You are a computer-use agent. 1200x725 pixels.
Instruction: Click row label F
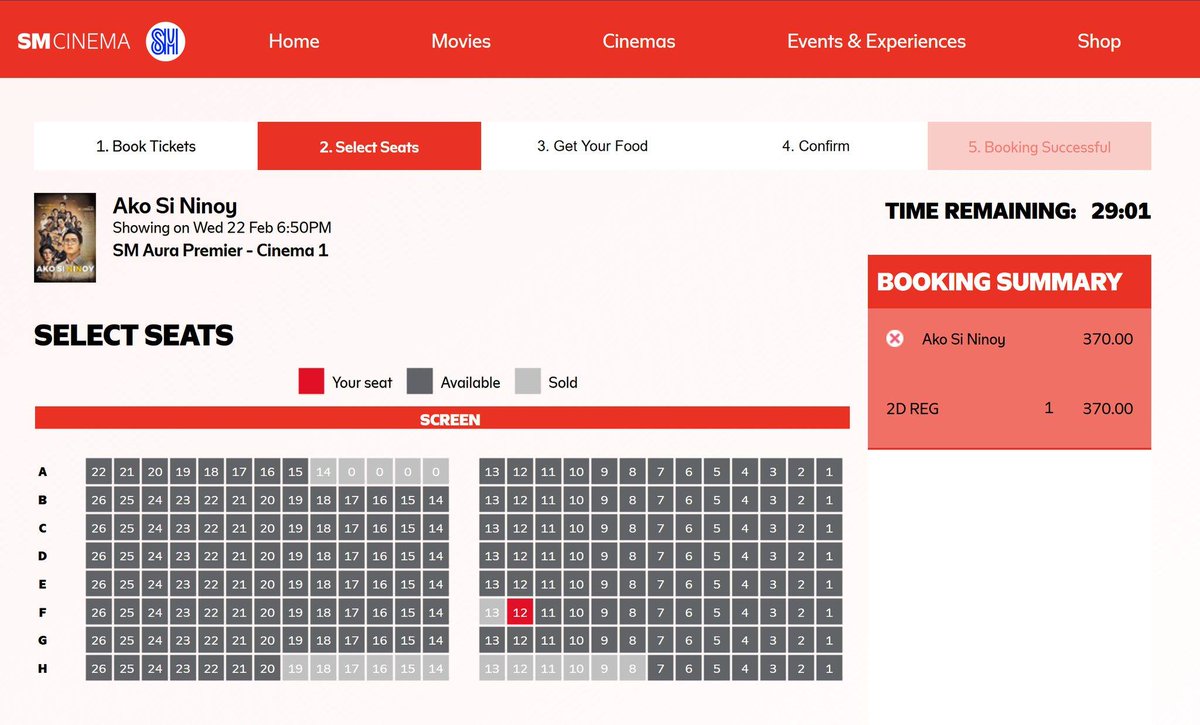coord(42,612)
